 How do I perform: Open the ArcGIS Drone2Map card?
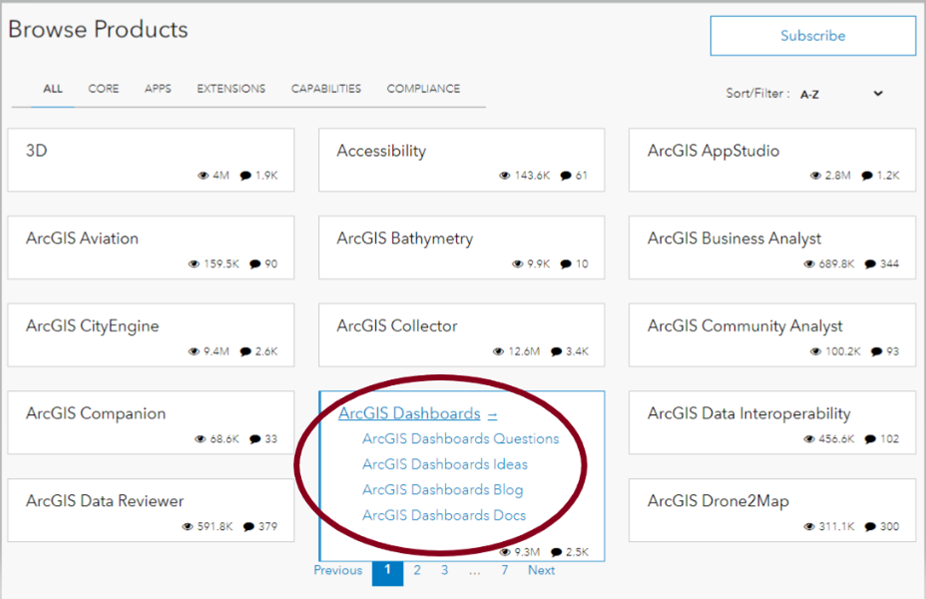click(x=772, y=510)
